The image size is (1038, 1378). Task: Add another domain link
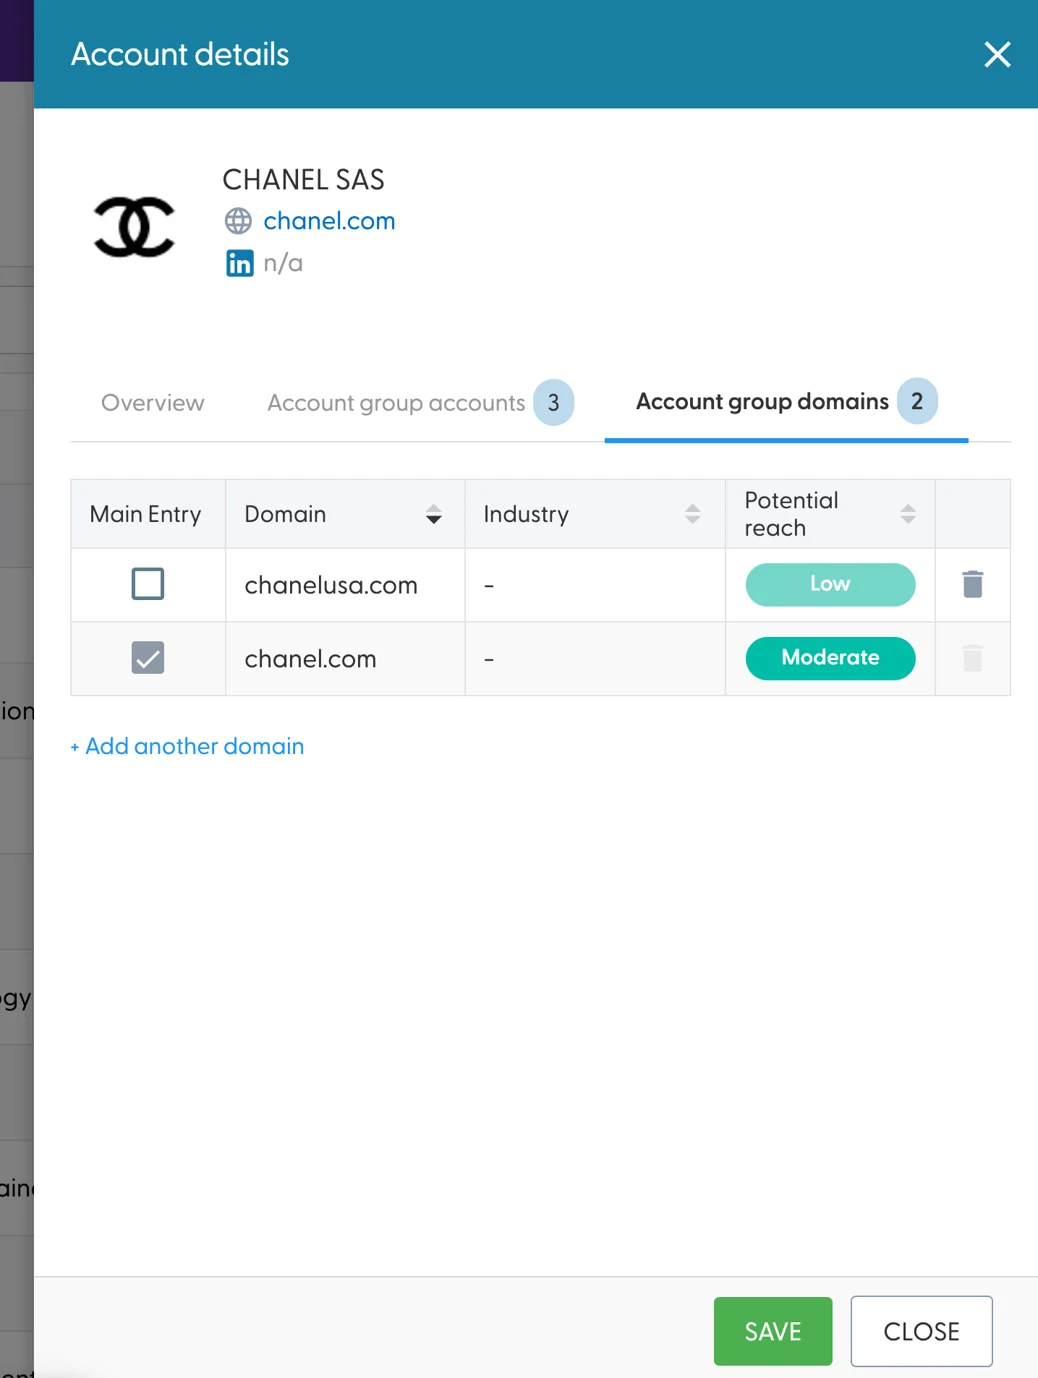coord(187,746)
